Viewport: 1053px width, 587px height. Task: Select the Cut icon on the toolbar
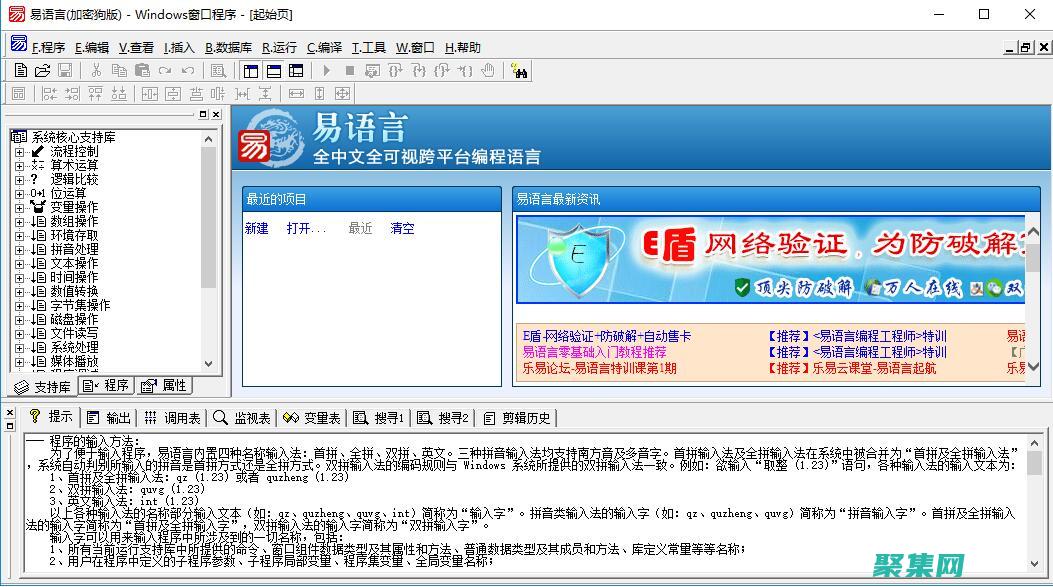[x=98, y=70]
